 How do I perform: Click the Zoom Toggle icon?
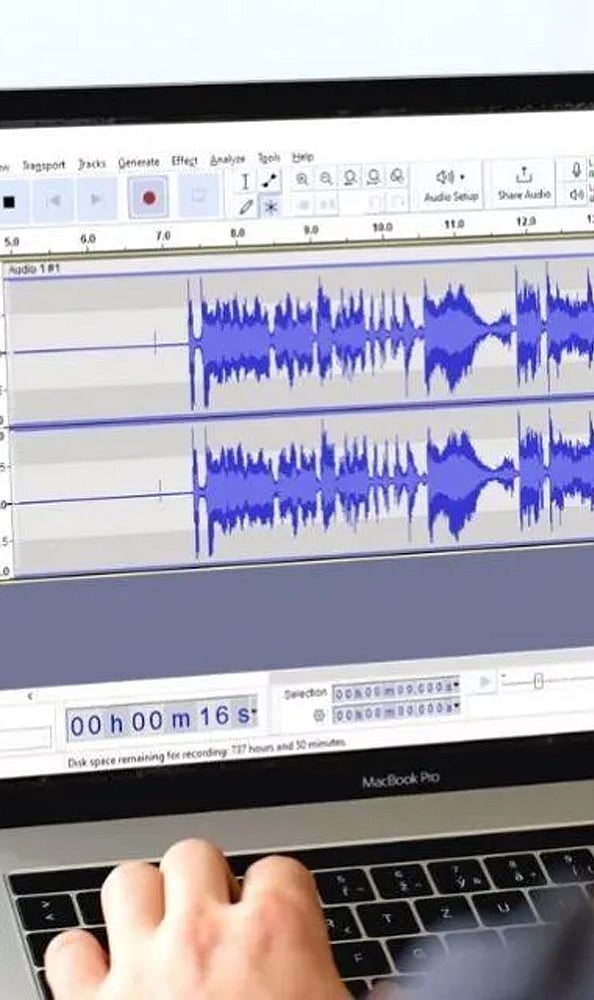click(397, 176)
